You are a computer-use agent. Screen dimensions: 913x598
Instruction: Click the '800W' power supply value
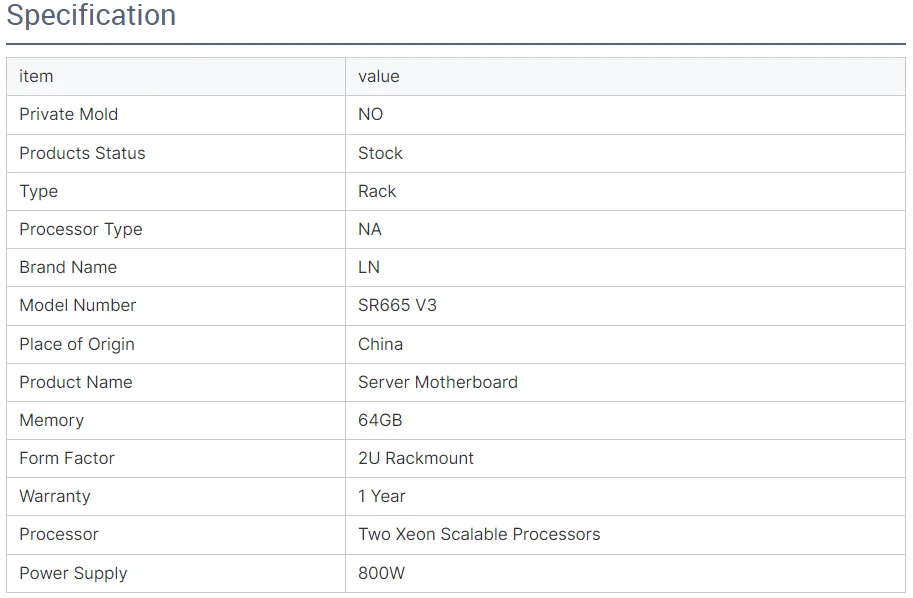381,573
